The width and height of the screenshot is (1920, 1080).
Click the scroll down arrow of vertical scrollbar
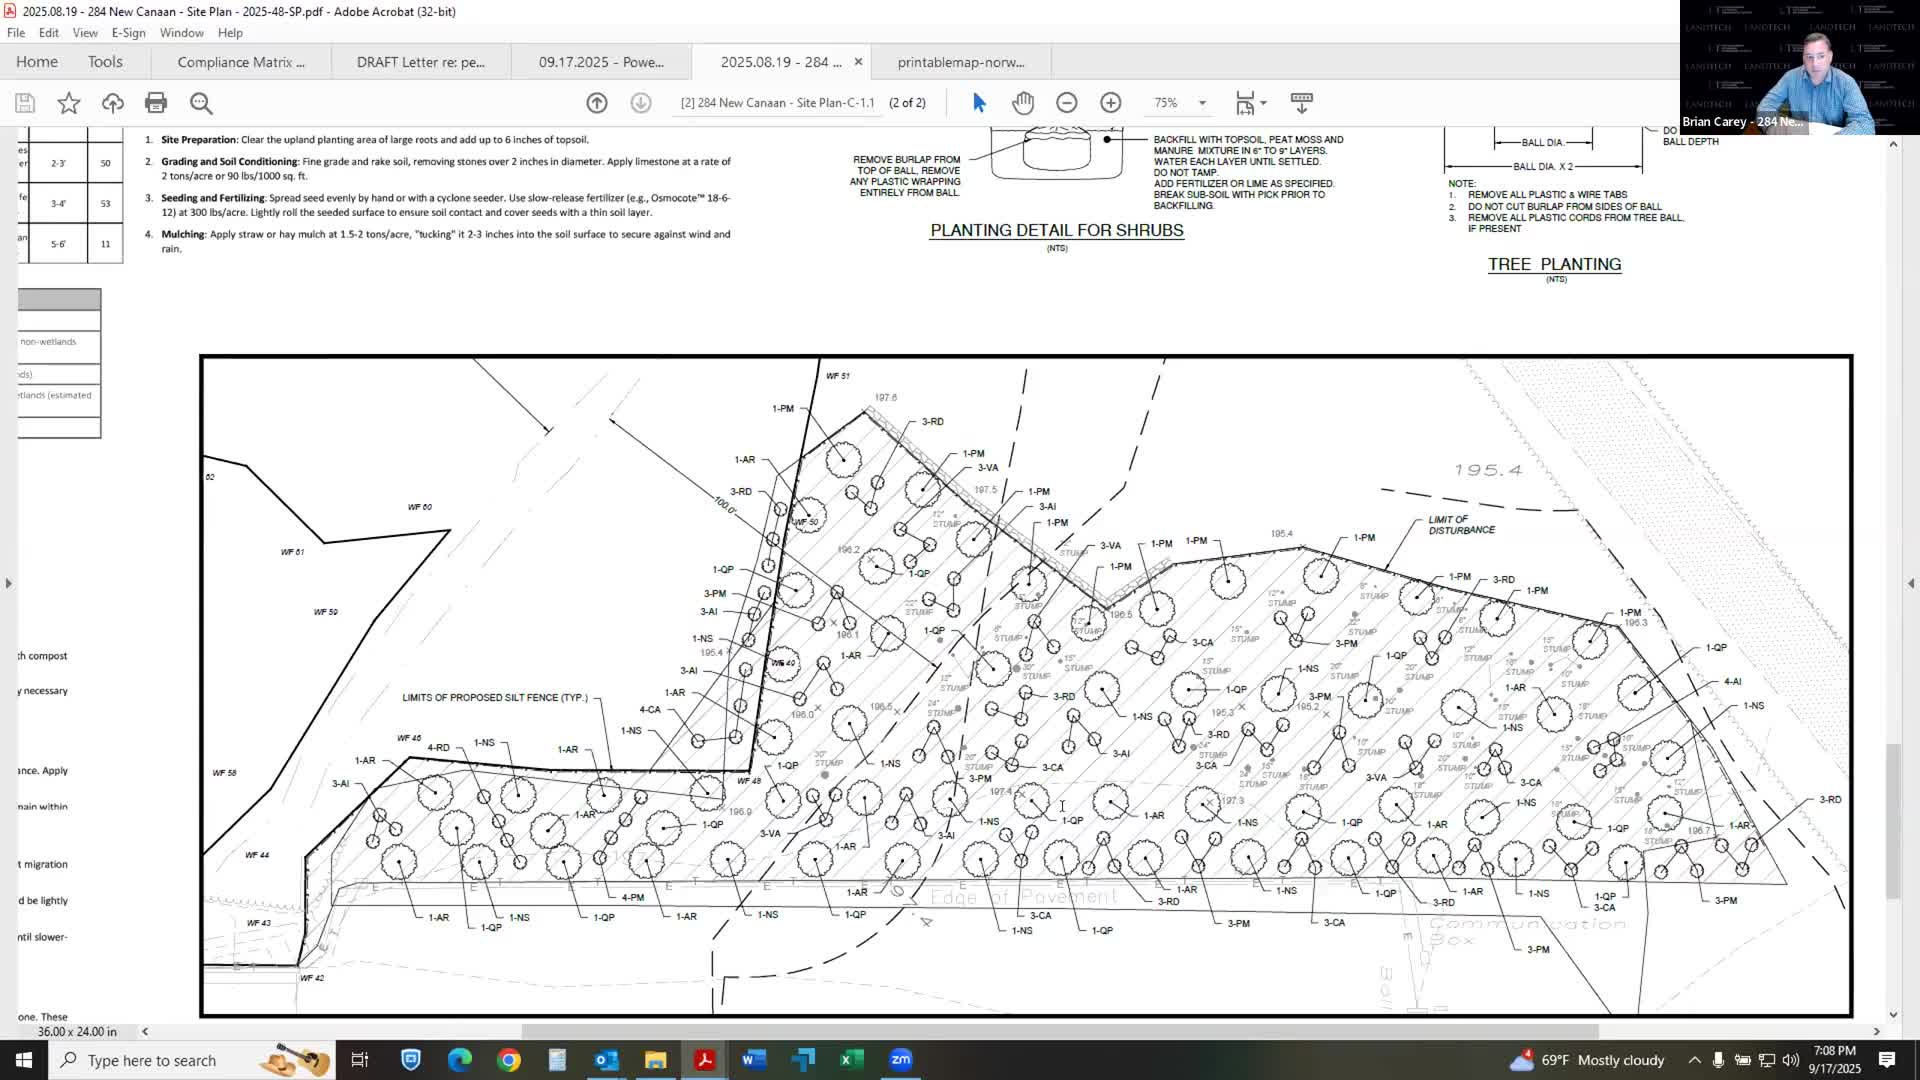click(1892, 1014)
